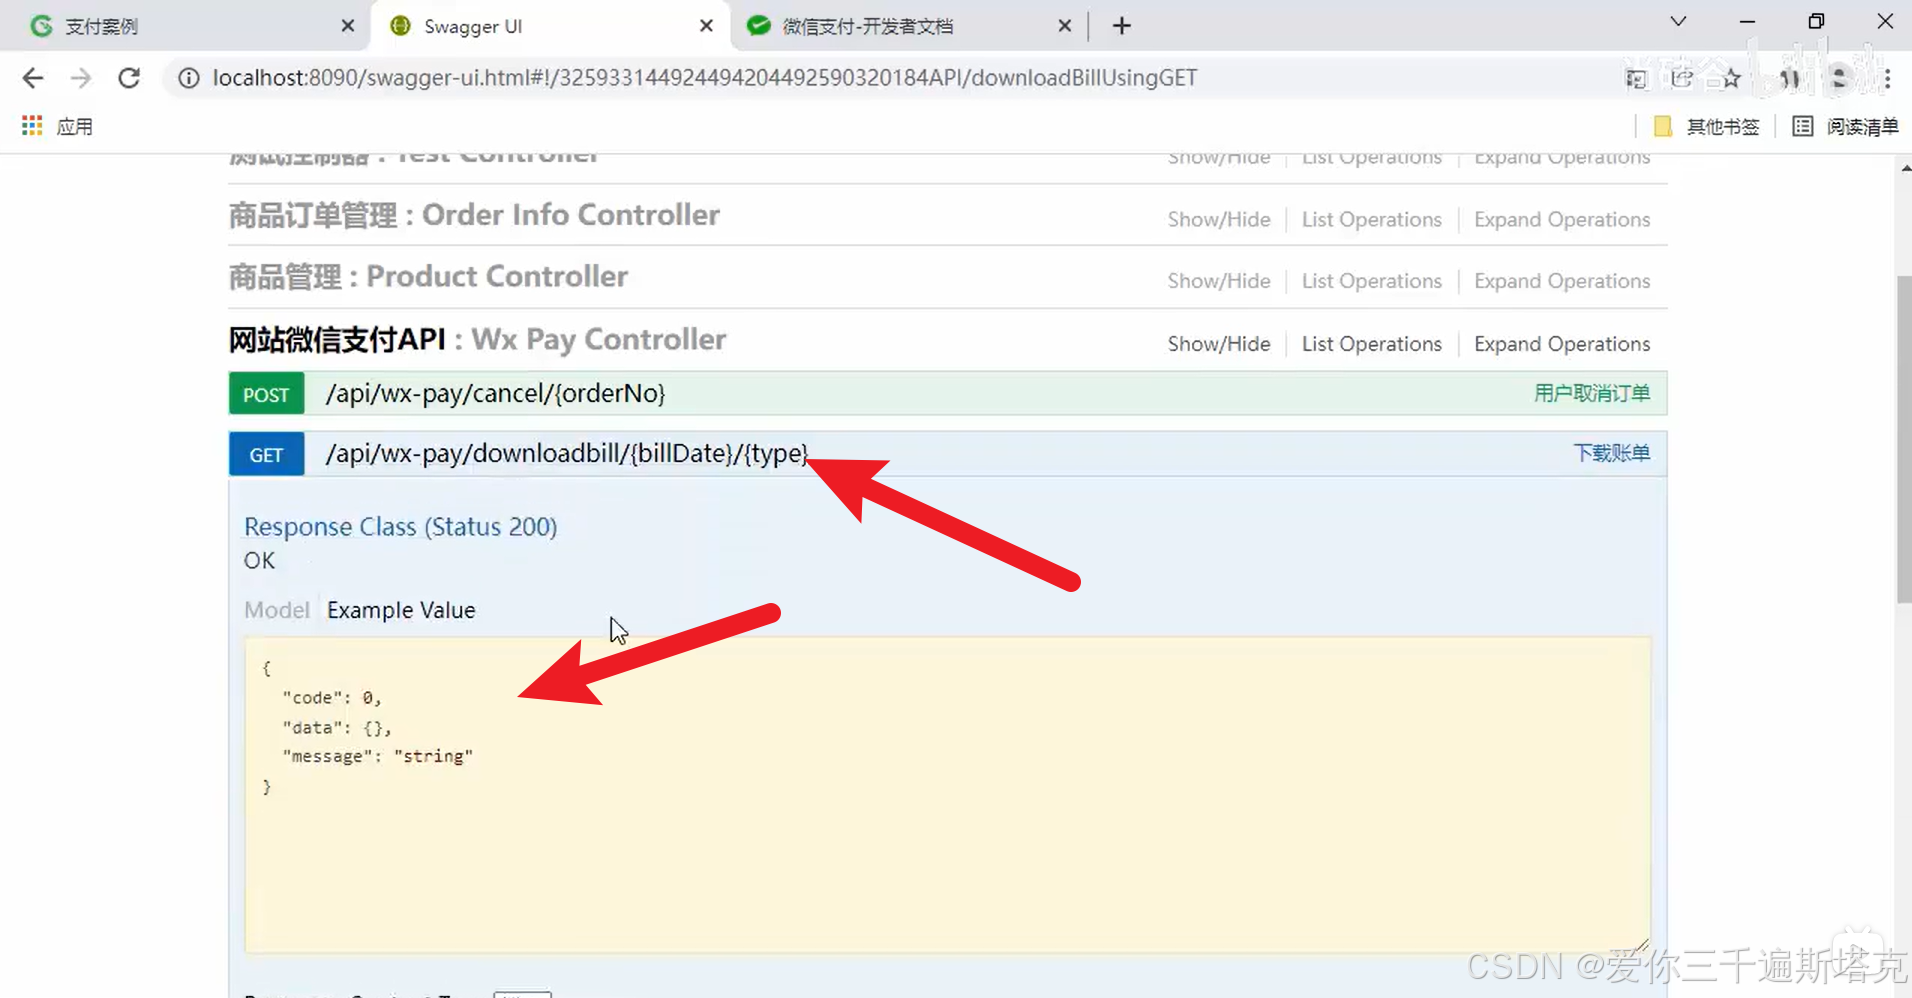Close the Swagger UI tab
Image resolution: width=1912 pixels, height=998 pixels.
[x=706, y=26]
